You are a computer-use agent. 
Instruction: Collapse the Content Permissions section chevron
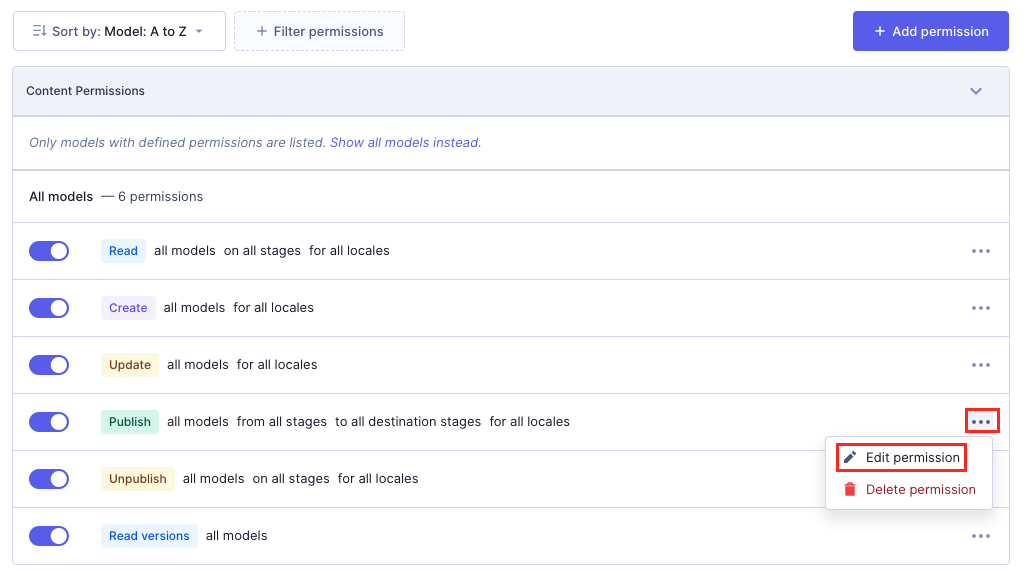[976, 91]
